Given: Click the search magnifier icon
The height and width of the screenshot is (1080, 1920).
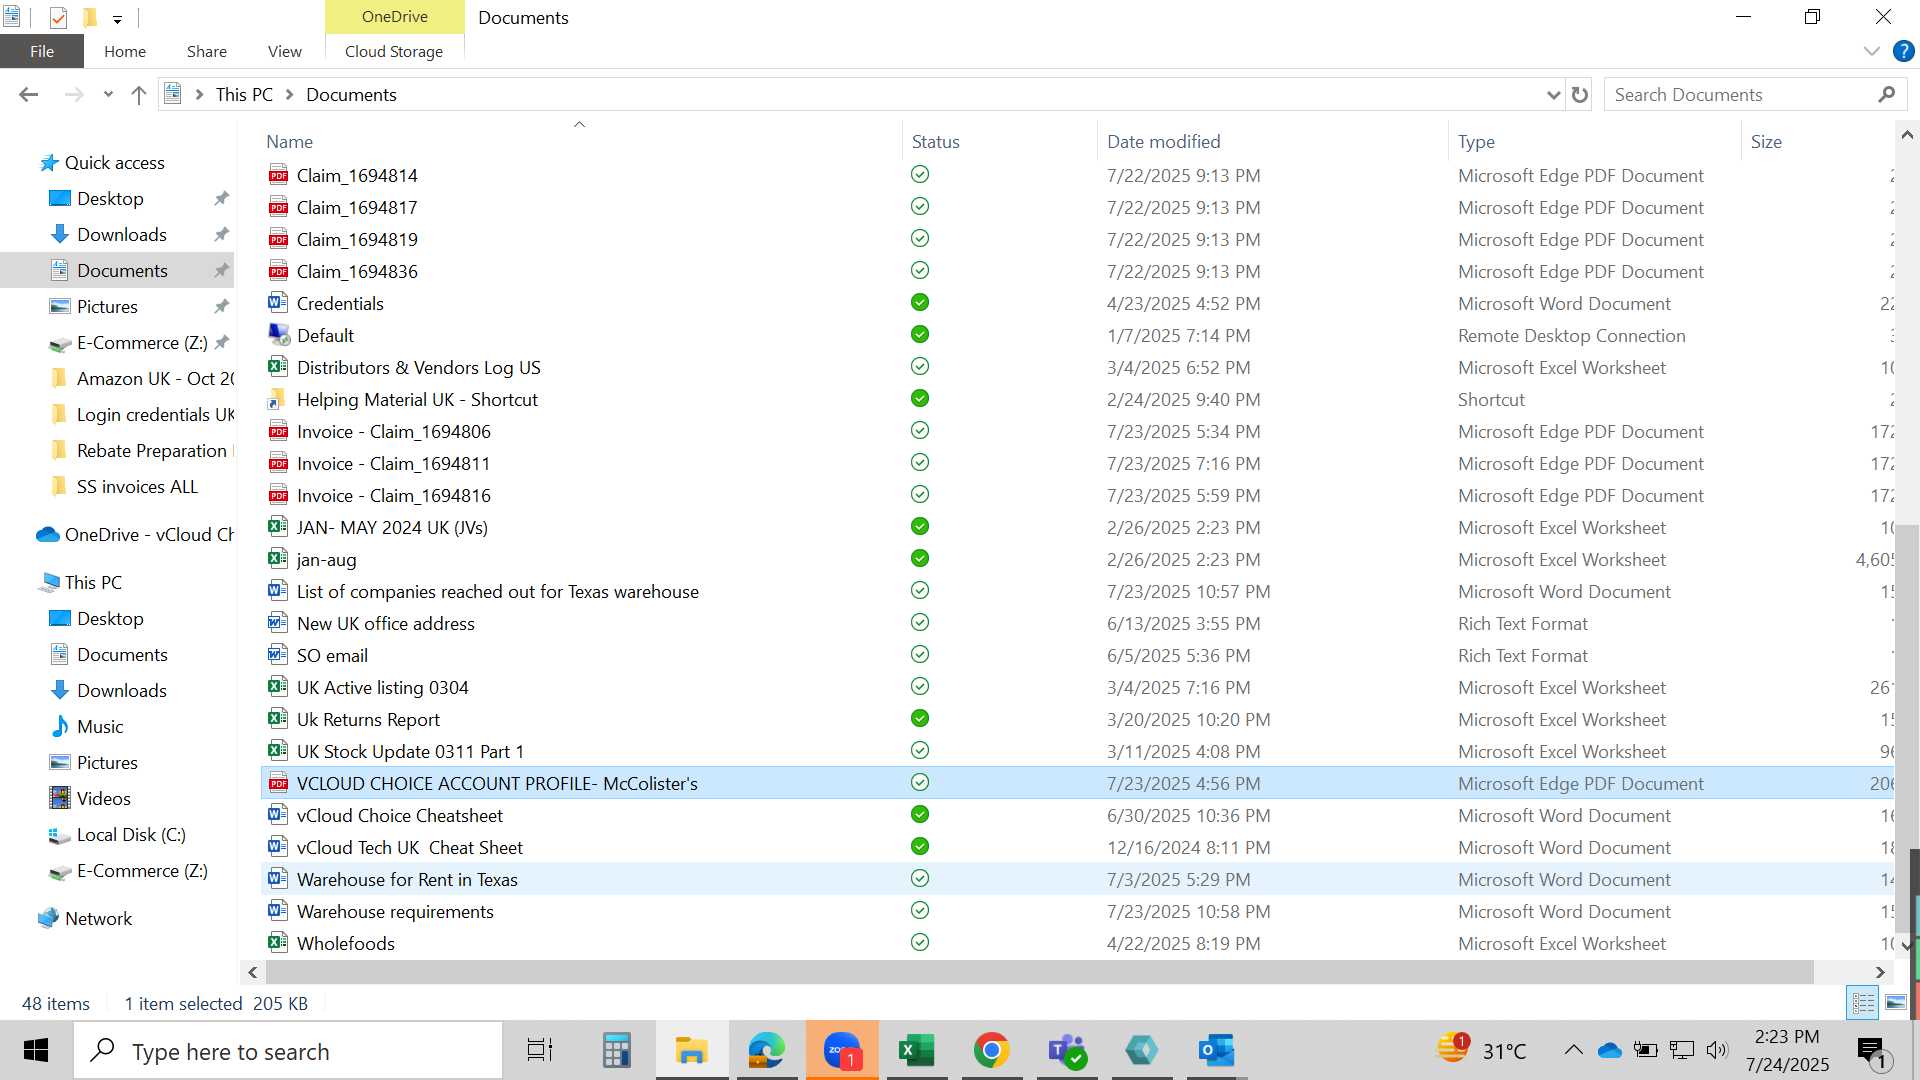Looking at the screenshot, I should pyautogui.click(x=1887, y=94).
